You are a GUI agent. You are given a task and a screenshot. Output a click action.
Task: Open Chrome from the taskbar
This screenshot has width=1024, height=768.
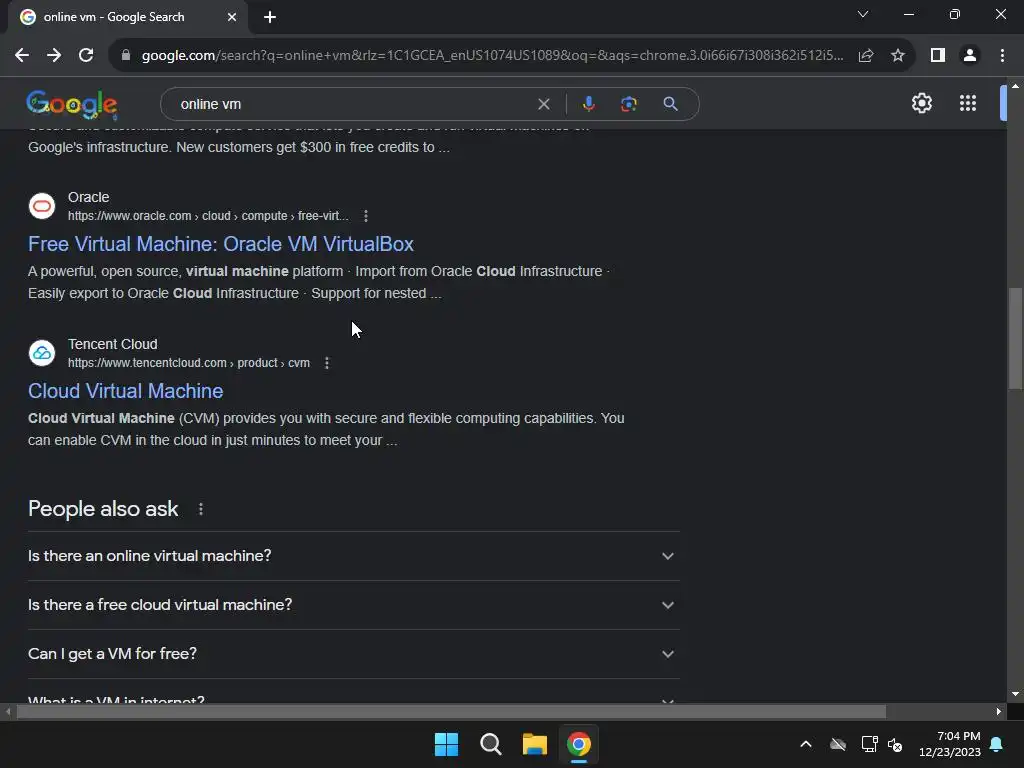(x=579, y=744)
